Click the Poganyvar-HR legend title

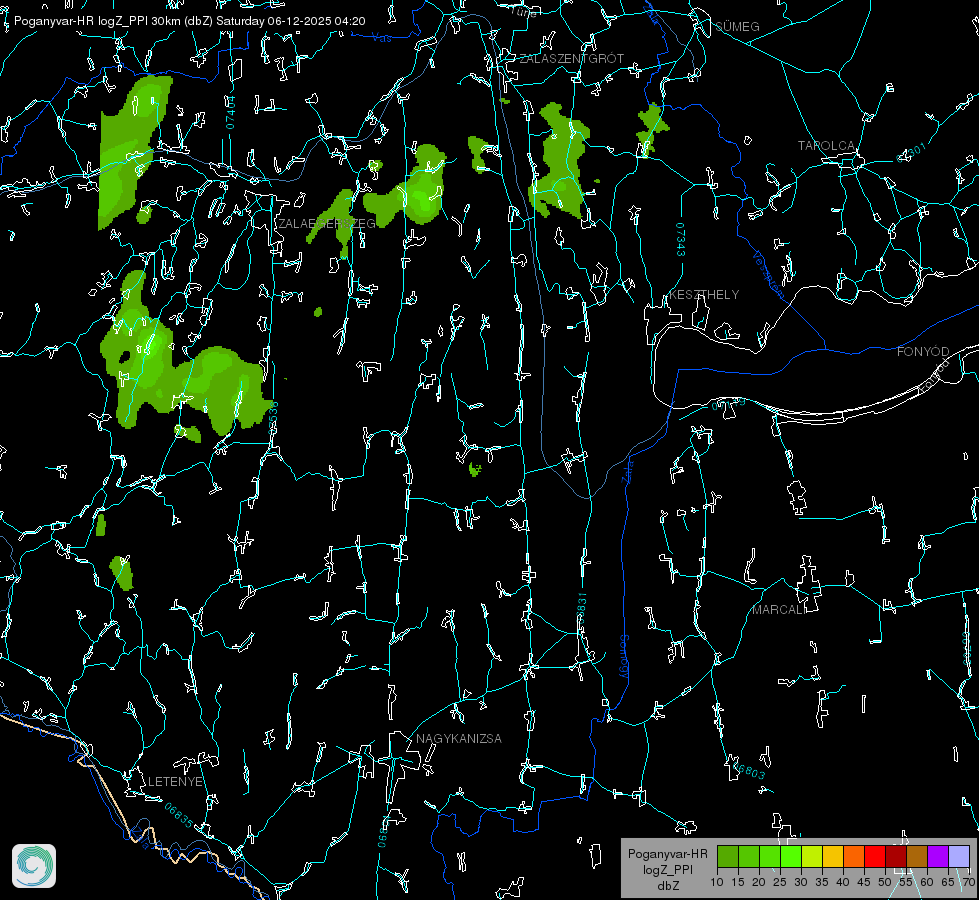tap(667, 854)
